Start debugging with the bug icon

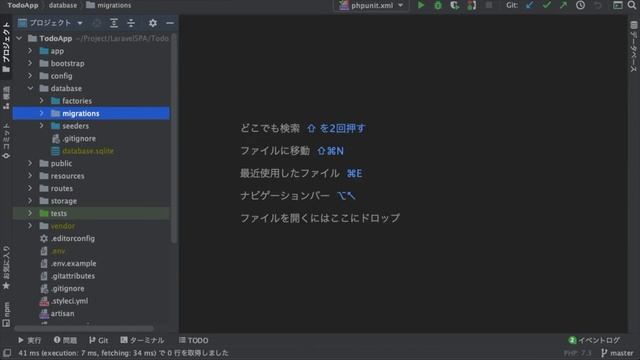point(438,5)
